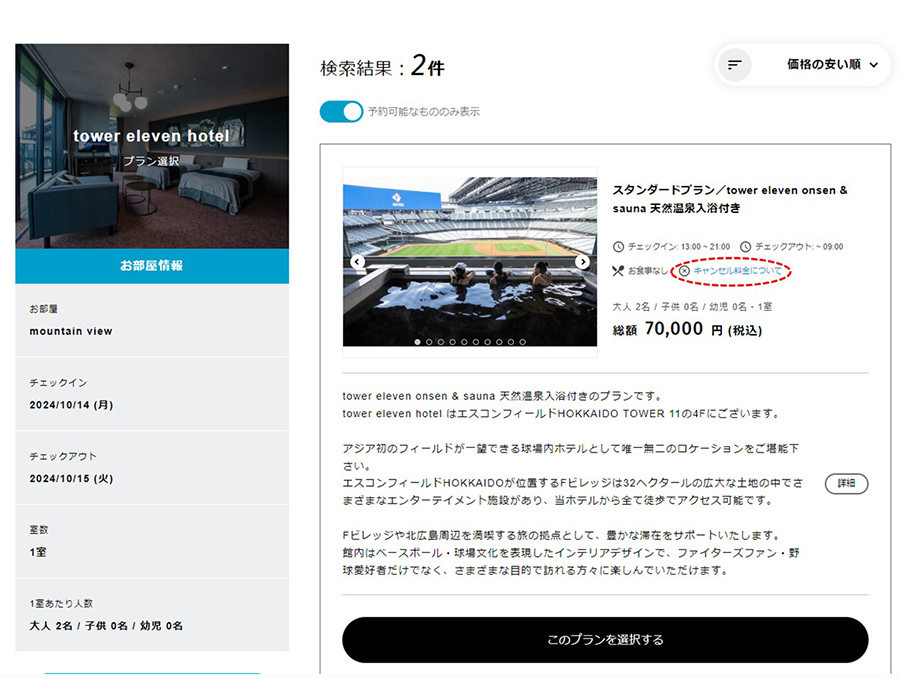Click the お食事なし label
The image size is (900, 679).
pos(647,270)
